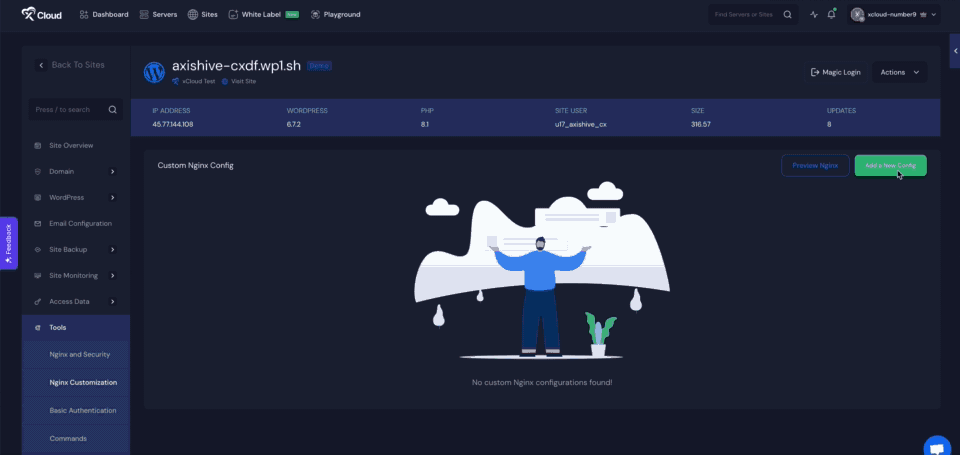Open the Servers menu item
Viewport: 960px width, 455px height.
coord(157,14)
